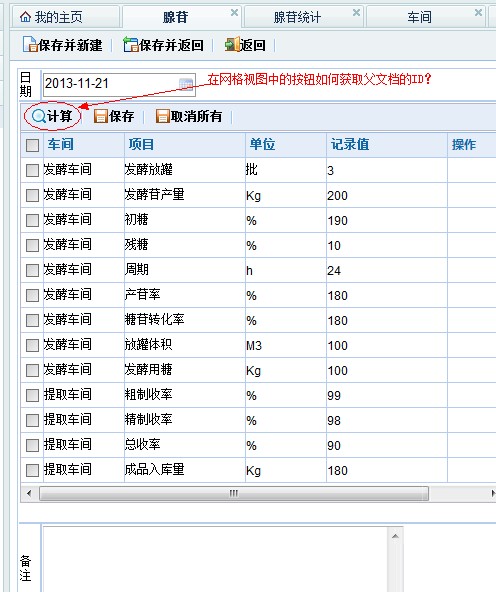Open the calendar picker icon in date field
This screenshot has width=496, height=592.
186,84
